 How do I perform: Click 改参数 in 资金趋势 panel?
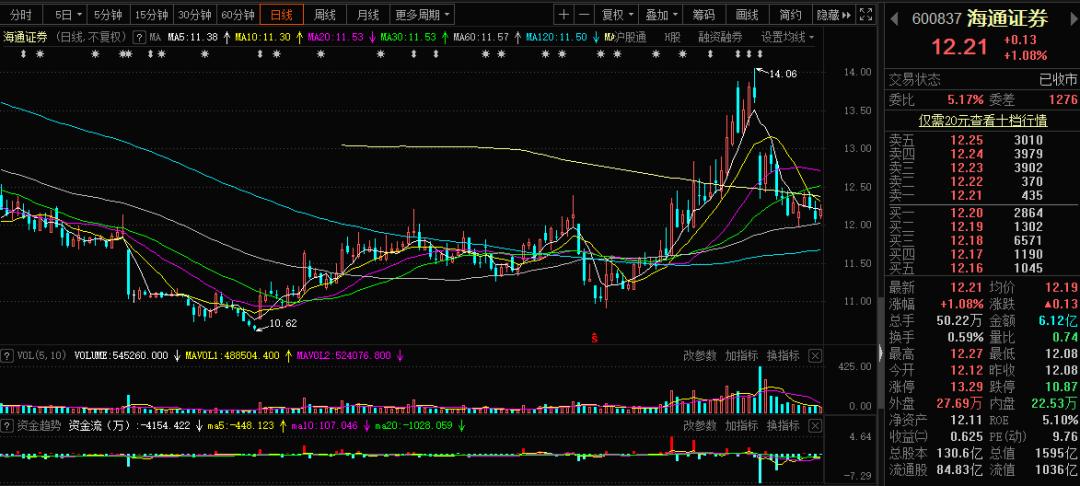point(700,425)
